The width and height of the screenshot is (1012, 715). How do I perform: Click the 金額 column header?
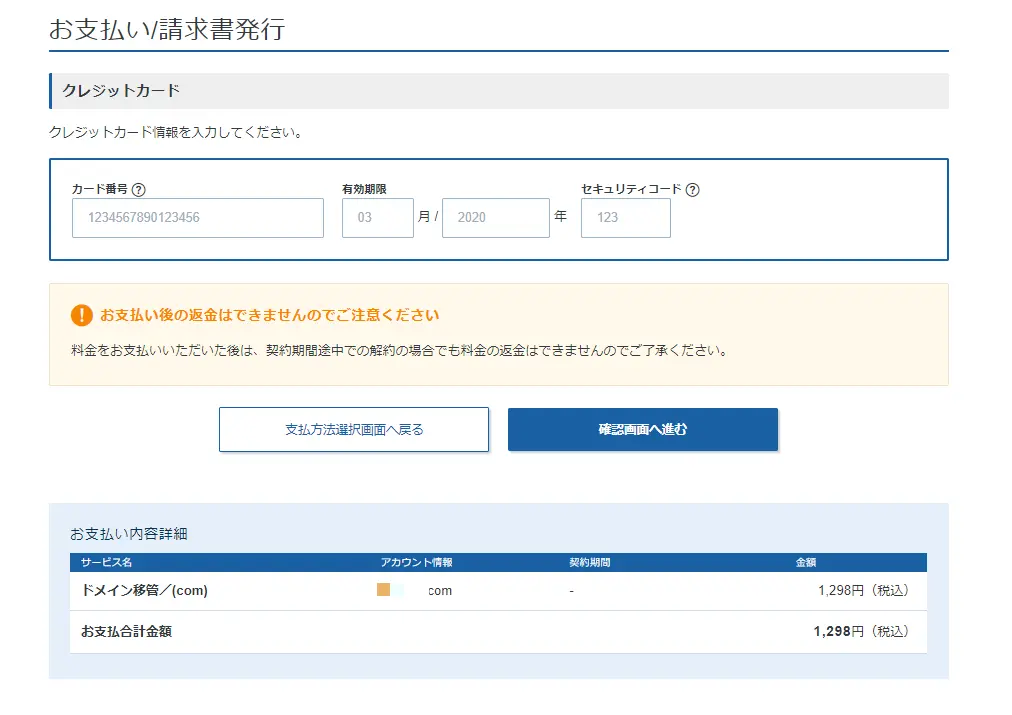tap(806, 563)
